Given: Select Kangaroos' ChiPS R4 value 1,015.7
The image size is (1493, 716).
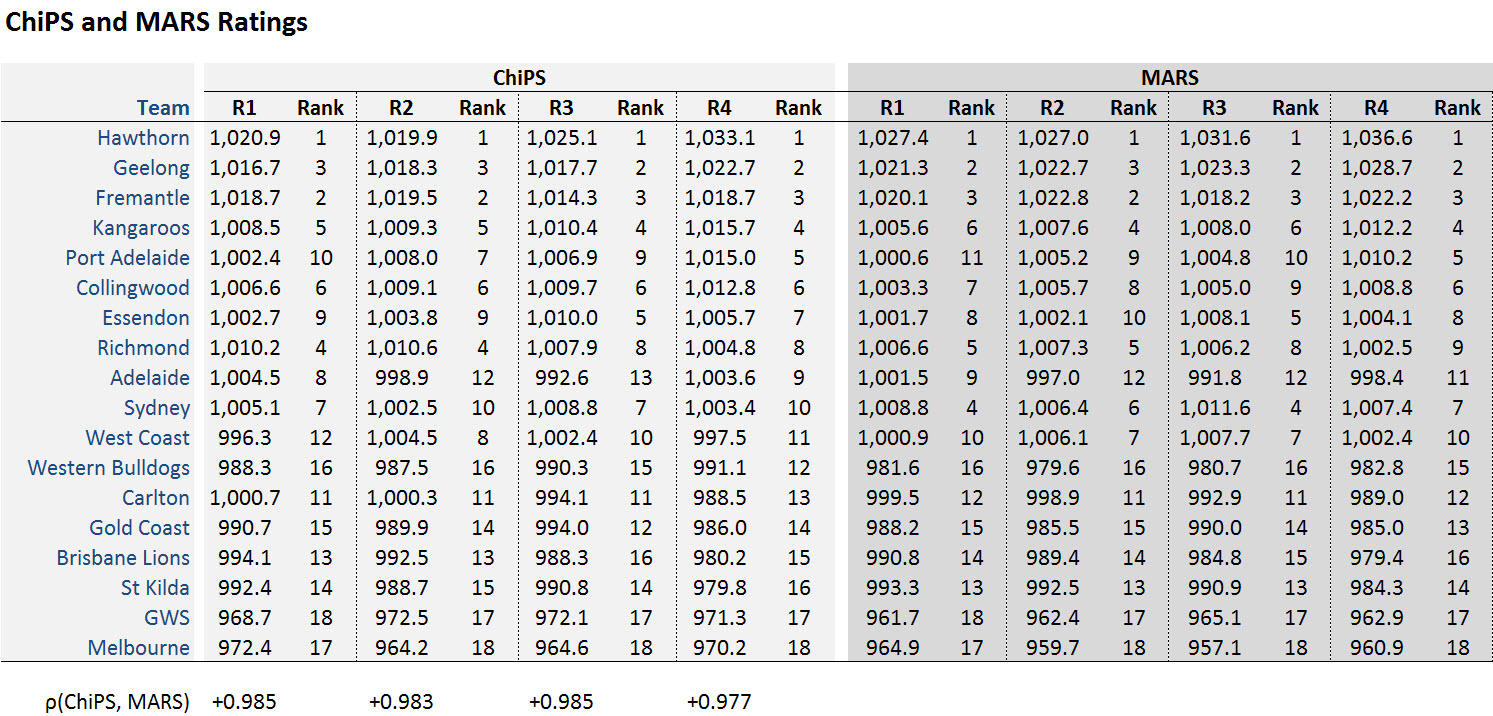Looking at the screenshot, I should pos(720,228).
